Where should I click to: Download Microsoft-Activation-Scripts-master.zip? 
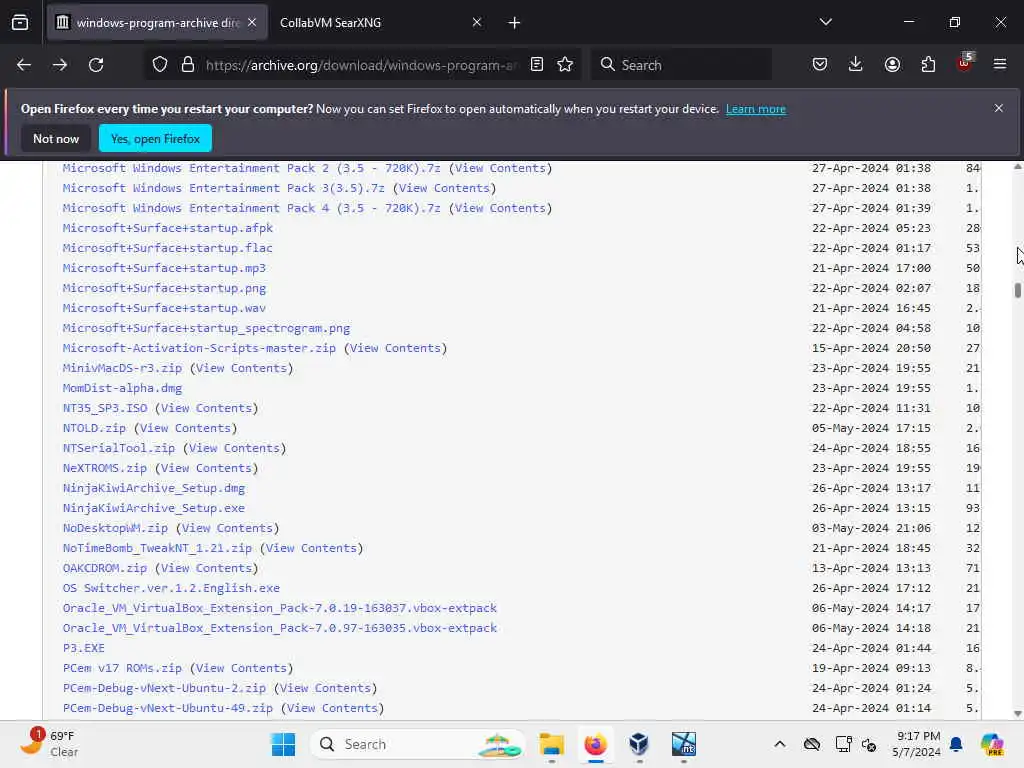tap(199, 348)
